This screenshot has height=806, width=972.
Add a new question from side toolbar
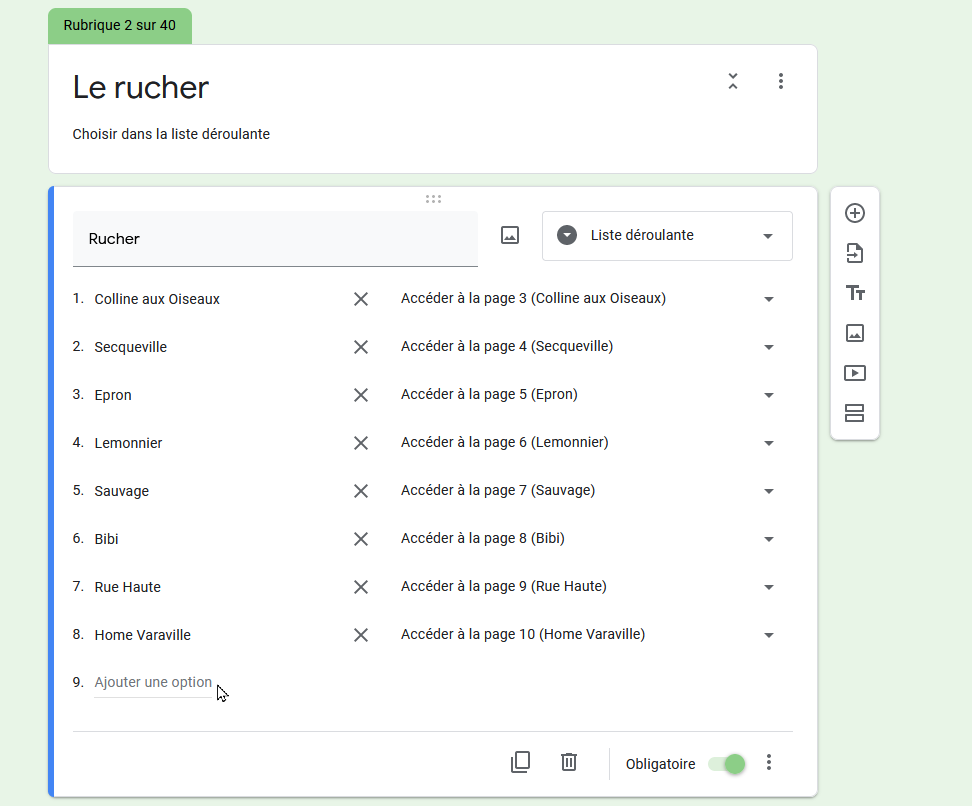(x=855, y=213)
